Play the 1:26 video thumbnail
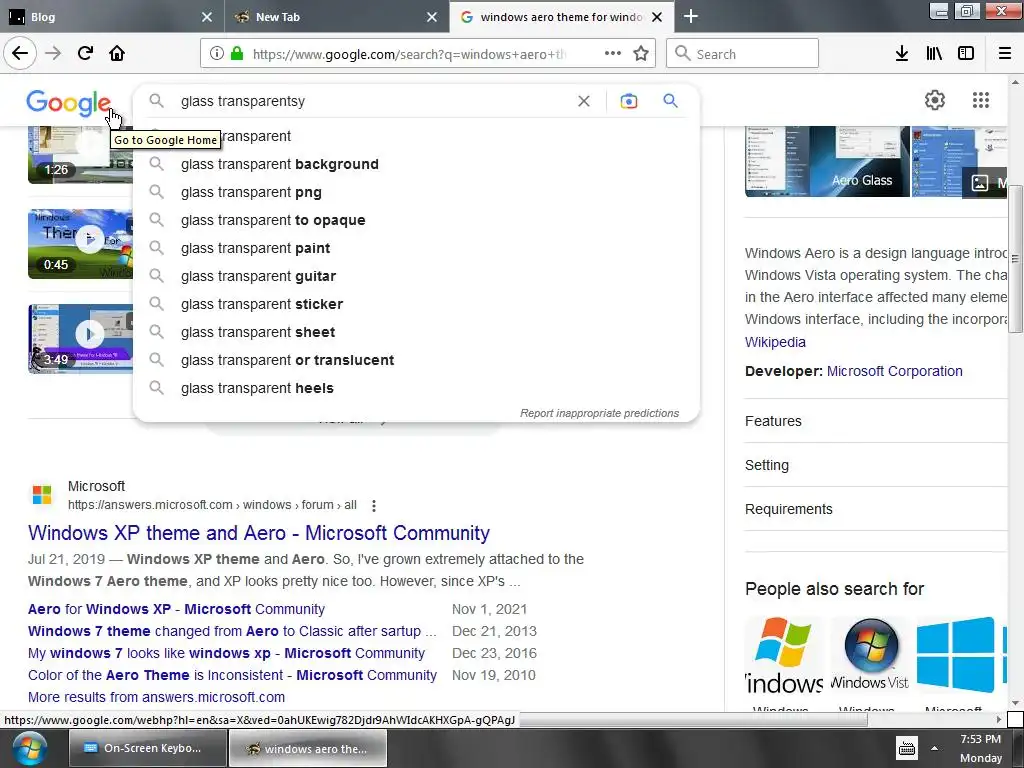The width and height of the screenshot is (1024, 768). [81, 155]
